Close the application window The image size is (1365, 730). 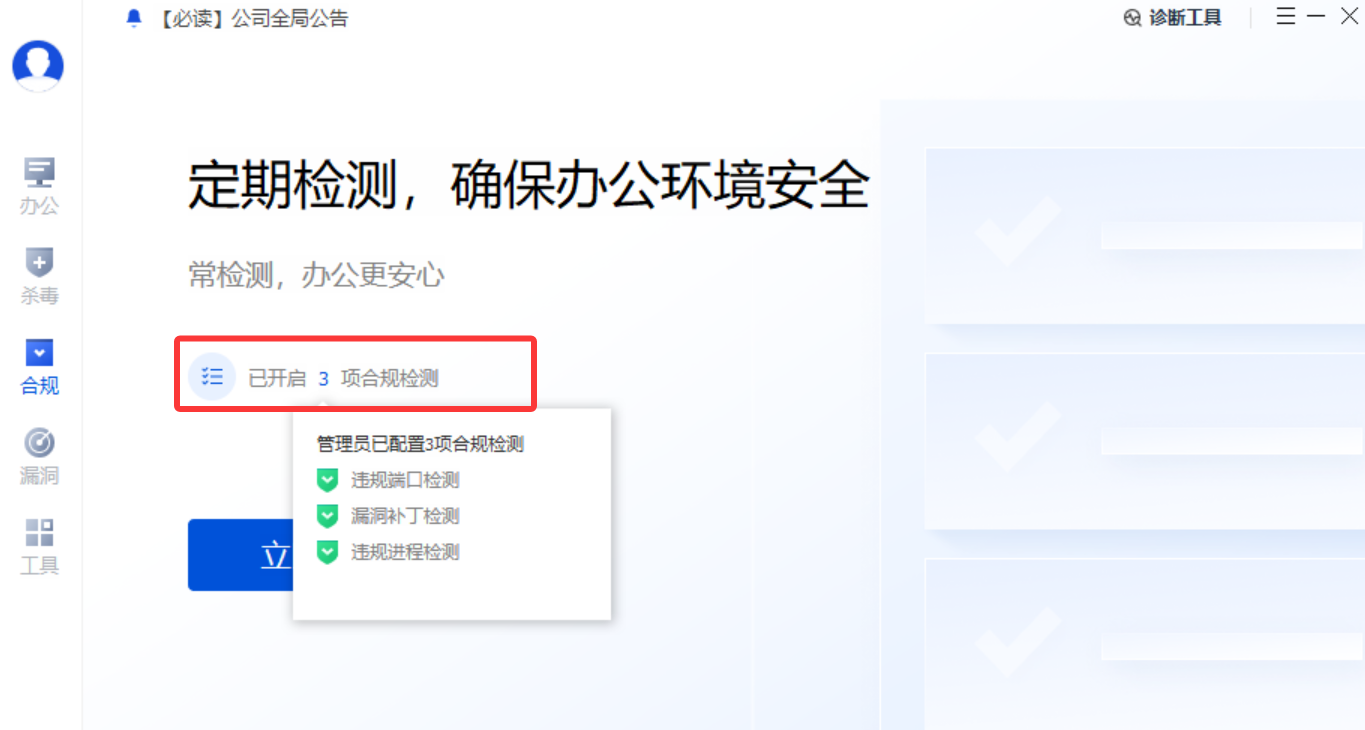coord(1349,16)
